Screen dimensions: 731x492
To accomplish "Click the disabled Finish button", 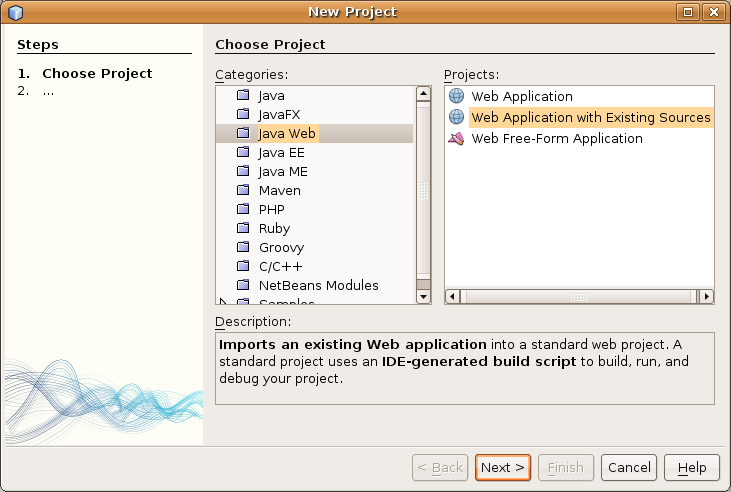I will (x=565, y=467).
